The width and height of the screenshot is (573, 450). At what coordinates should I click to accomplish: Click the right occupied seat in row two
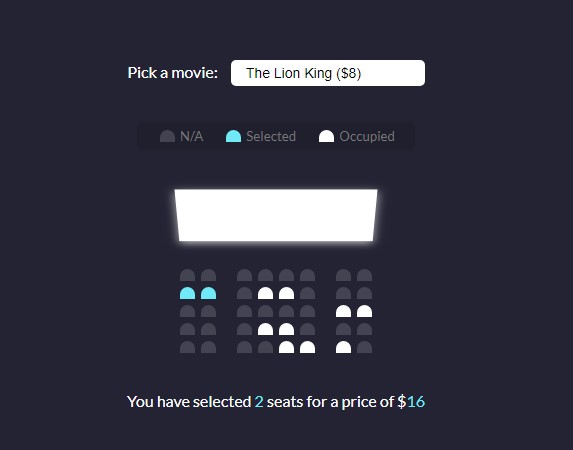point(286,293)
